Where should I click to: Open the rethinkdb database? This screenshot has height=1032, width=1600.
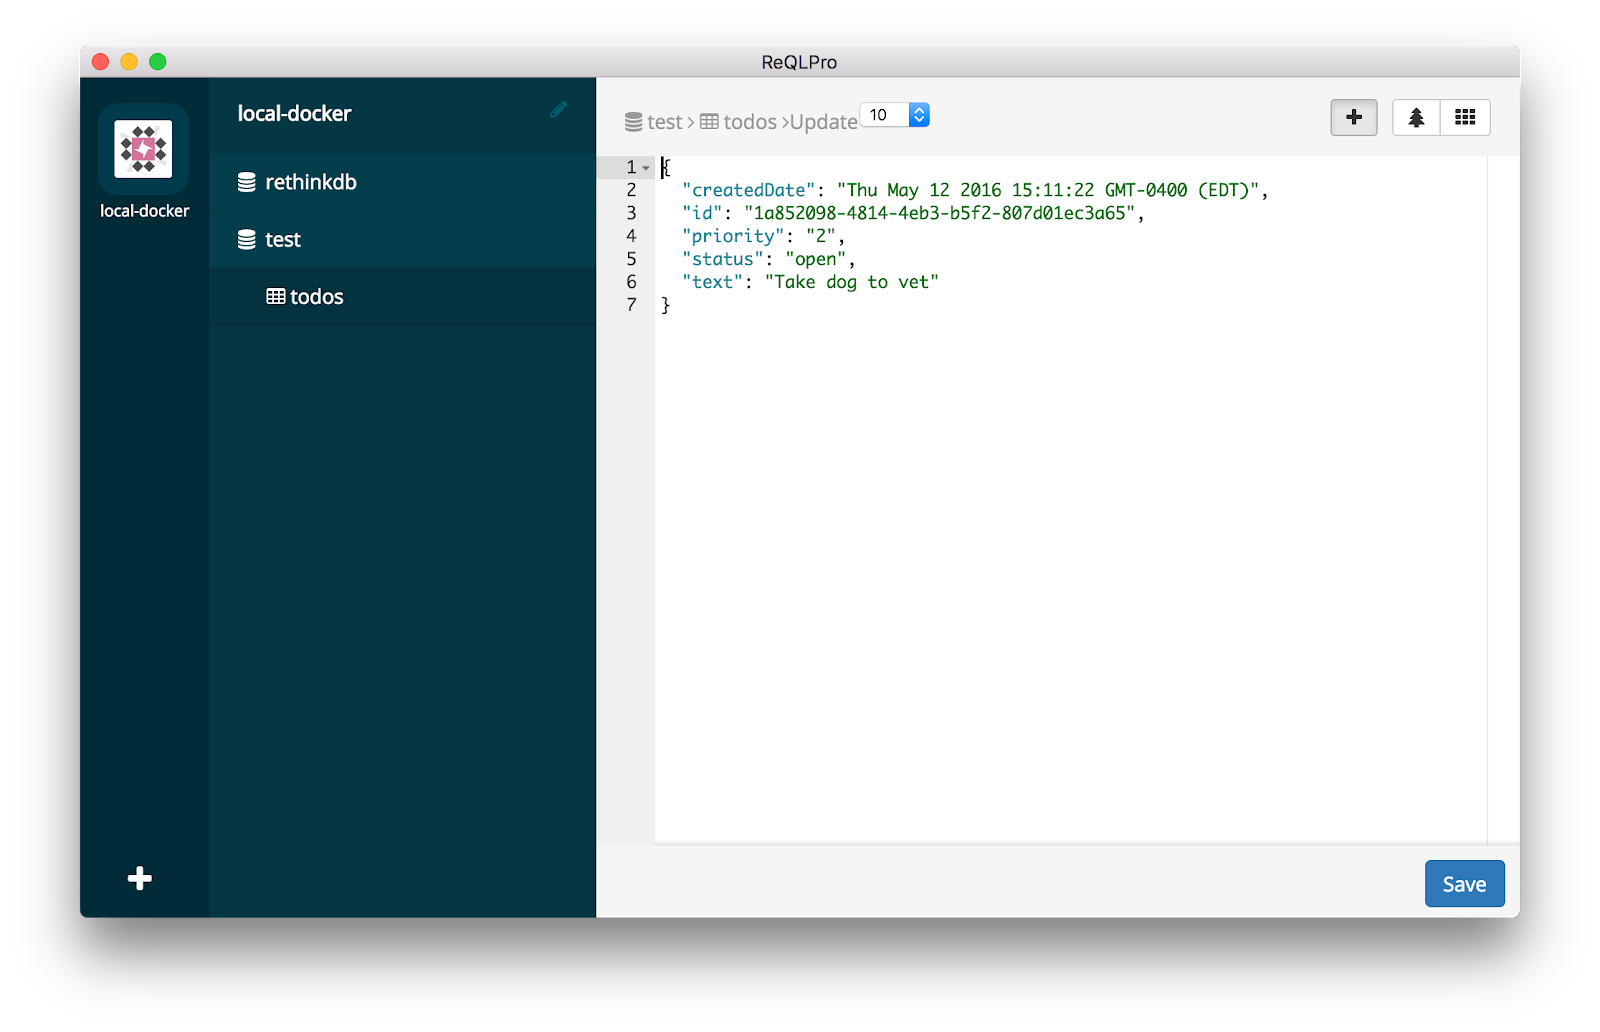(x=403, y=182)
